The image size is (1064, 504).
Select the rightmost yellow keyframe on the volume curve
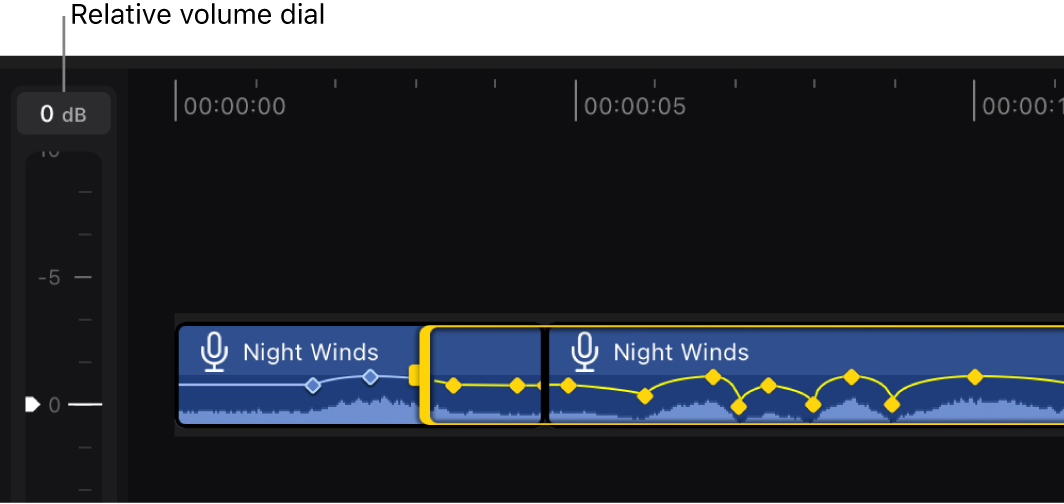coord(975,377)
